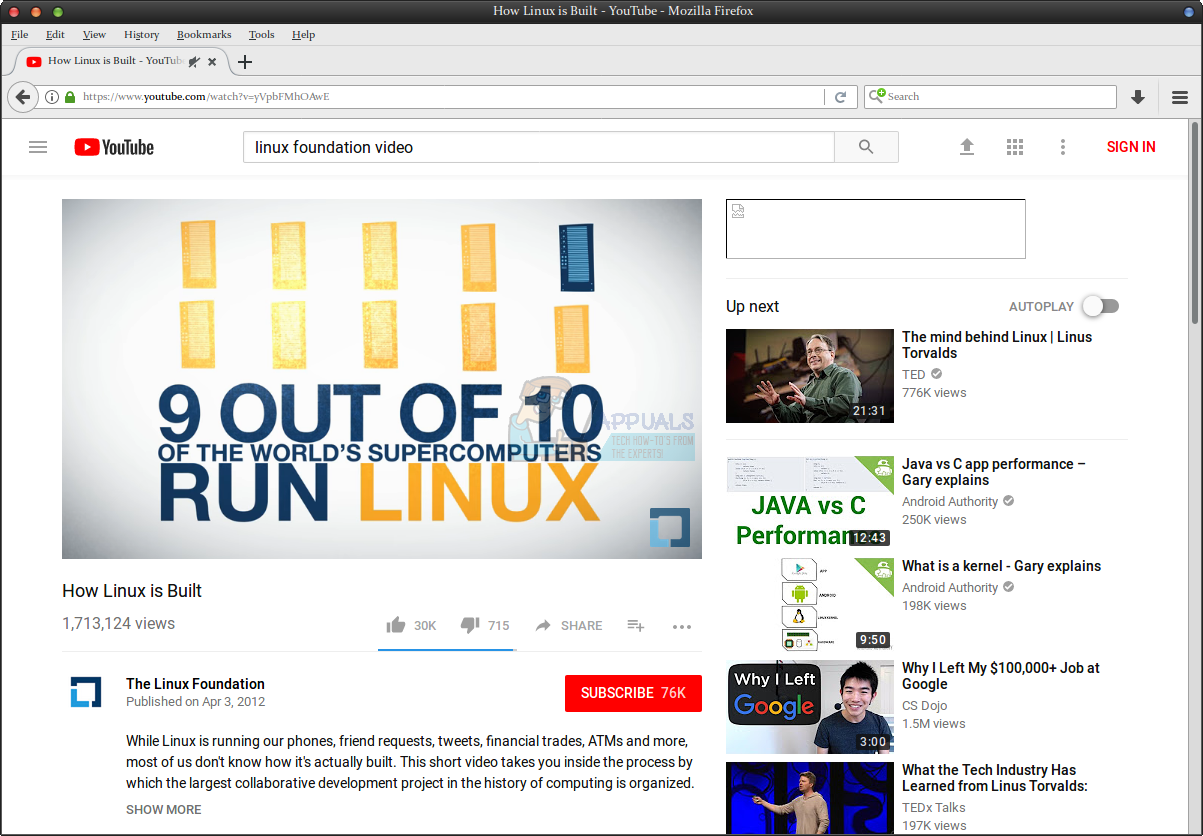Open What the Tech Industry Has Learned title
The height and width of the screenshot is (836, 1203).
pyautogui.click(x=995, y=778)
